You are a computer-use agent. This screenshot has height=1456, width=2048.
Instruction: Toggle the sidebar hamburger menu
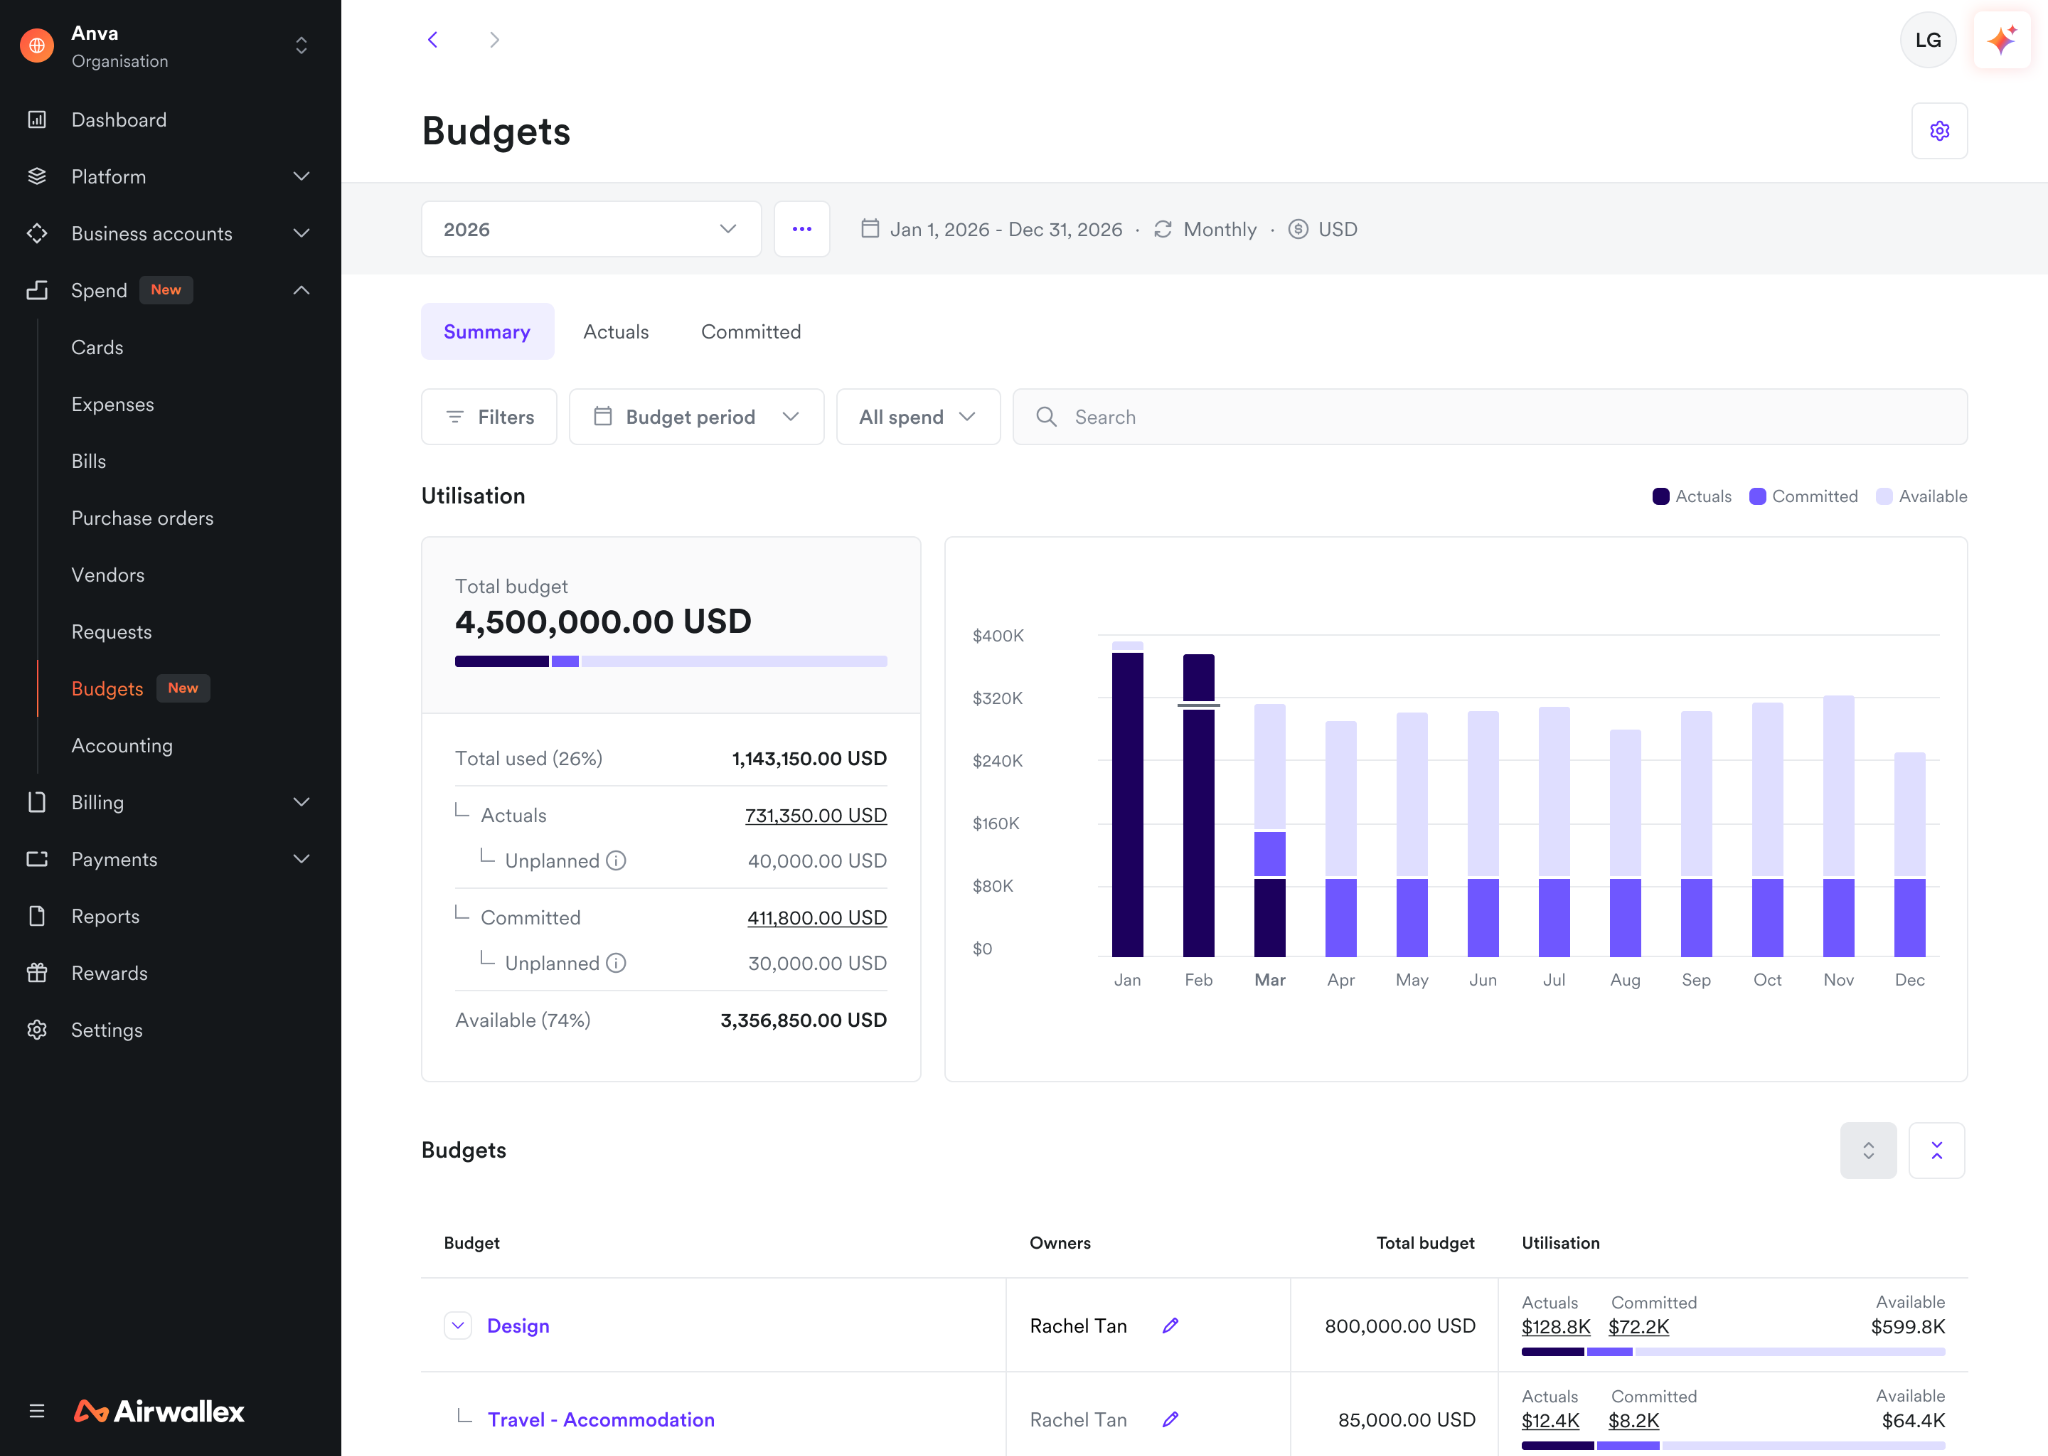pyautogui.click(x=37, y=1411)
